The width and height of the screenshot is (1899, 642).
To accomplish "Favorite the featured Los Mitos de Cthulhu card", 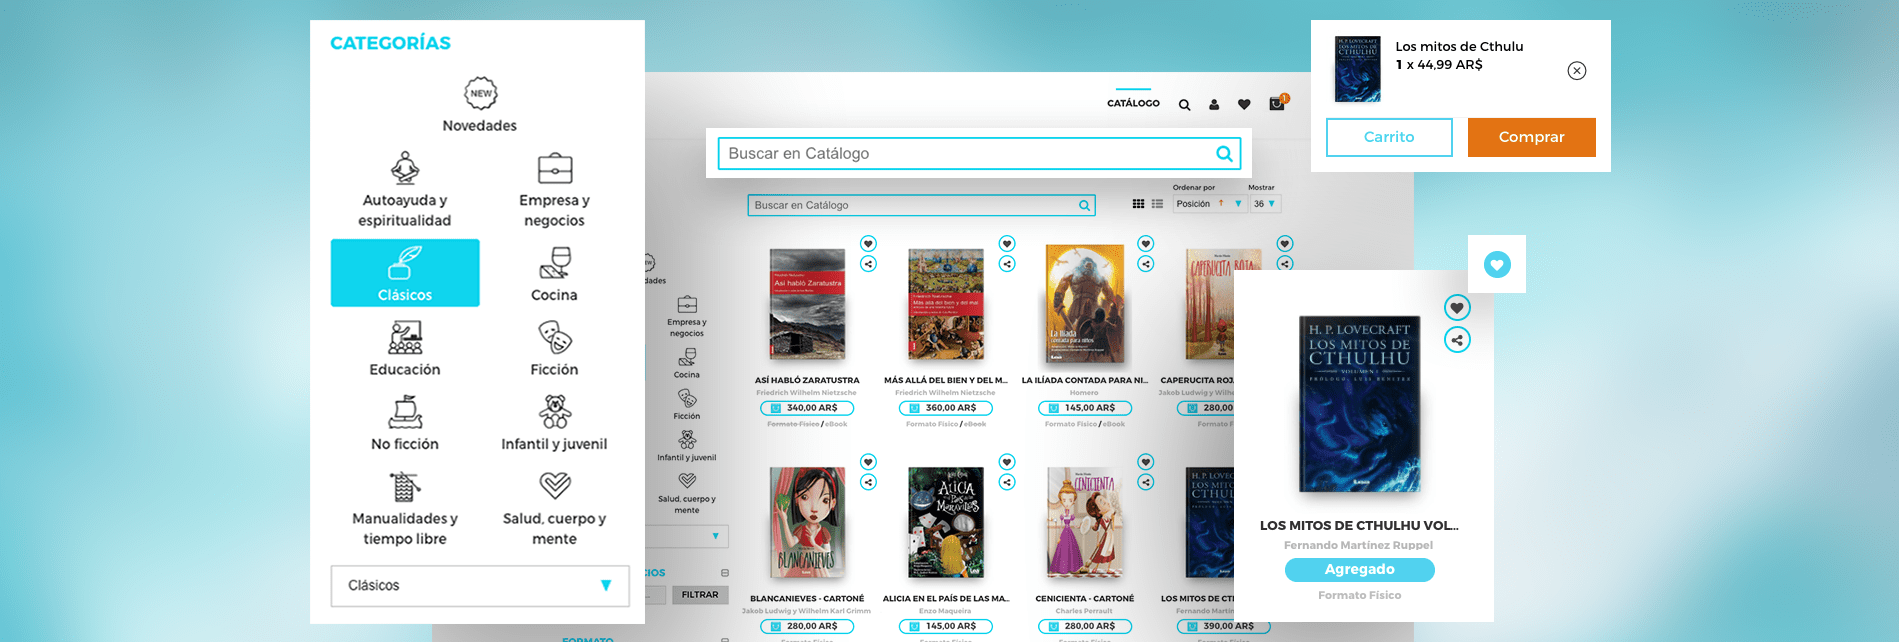I will [x=1457, y=308].
